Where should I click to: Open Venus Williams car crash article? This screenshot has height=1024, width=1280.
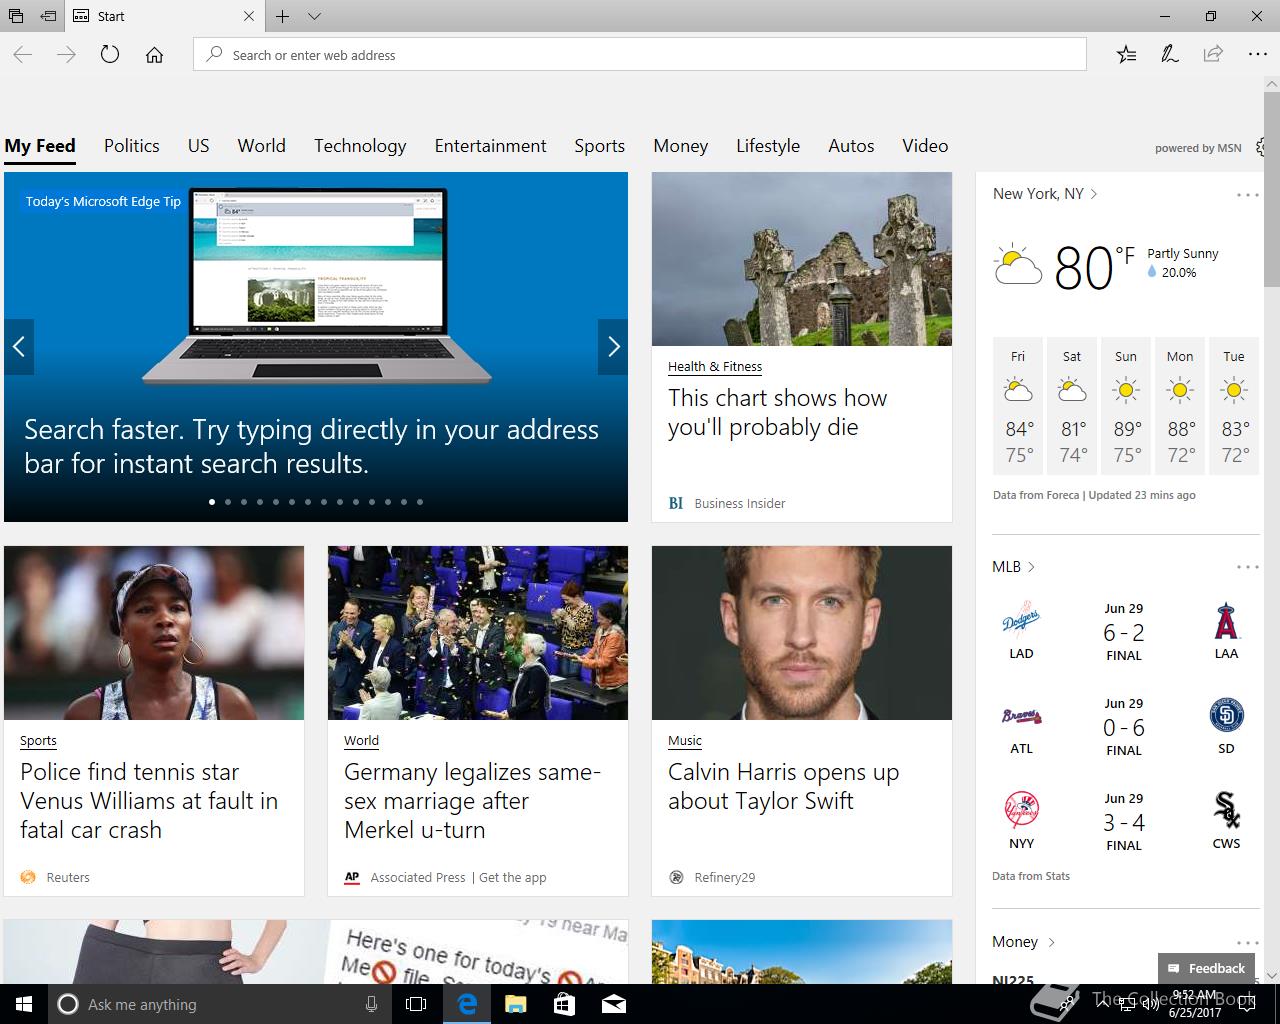[149, 801]
